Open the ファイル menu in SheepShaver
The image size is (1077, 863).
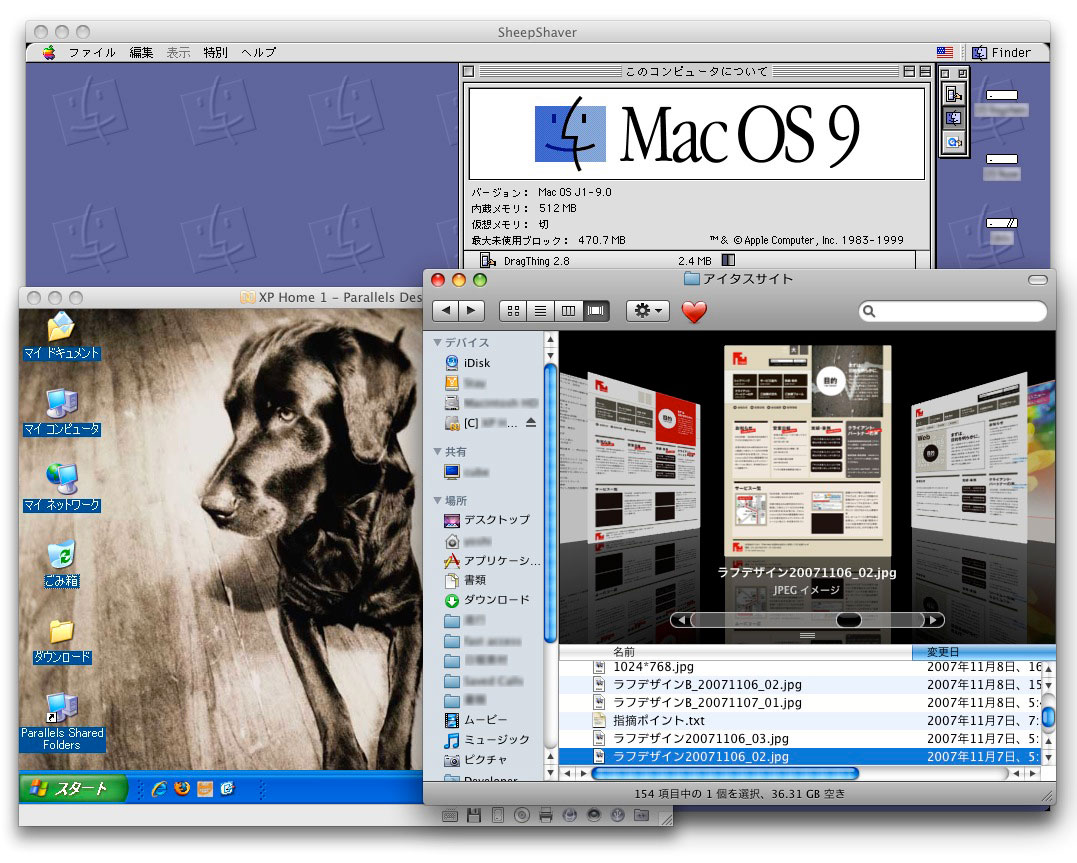click(92, 52)
